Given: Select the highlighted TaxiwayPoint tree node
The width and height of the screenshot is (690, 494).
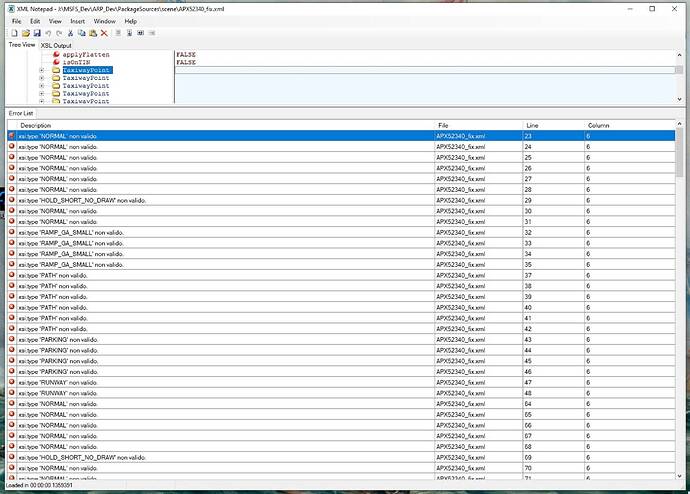Looking at the screenshot, I should 87,70.
